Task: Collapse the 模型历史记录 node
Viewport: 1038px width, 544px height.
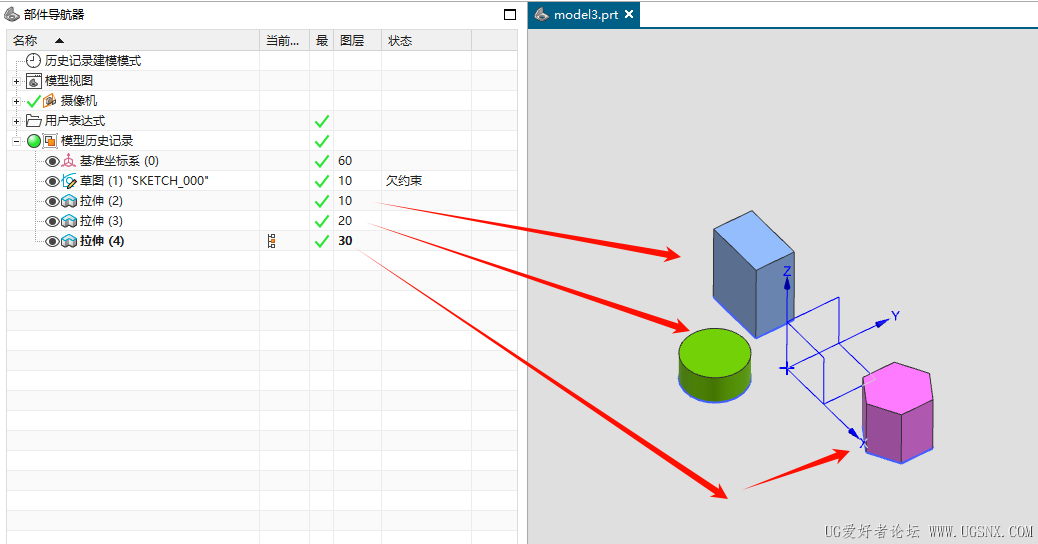Action: click(x=17, y=141)
